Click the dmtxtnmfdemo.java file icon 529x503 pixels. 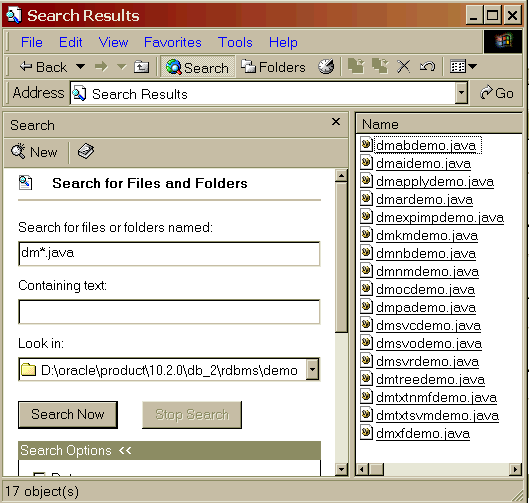click(x=366, y=397)
